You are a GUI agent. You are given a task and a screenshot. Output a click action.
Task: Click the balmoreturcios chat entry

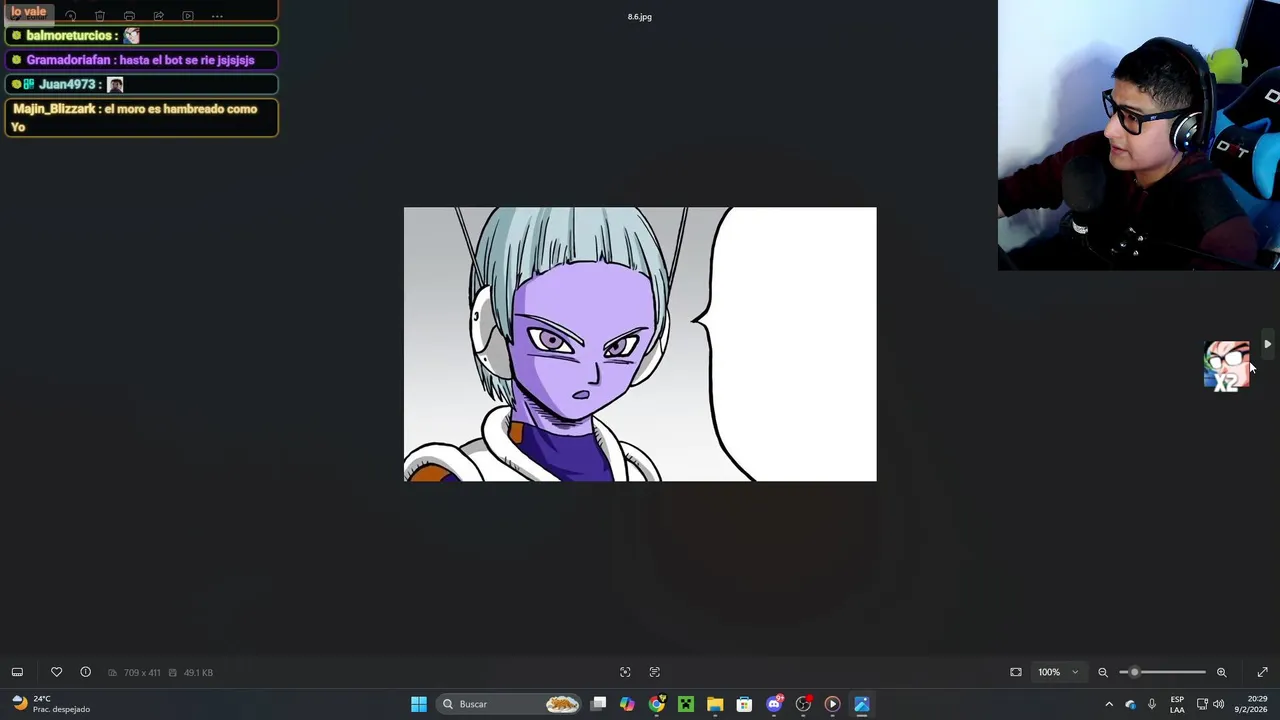(x=140, y=35)
